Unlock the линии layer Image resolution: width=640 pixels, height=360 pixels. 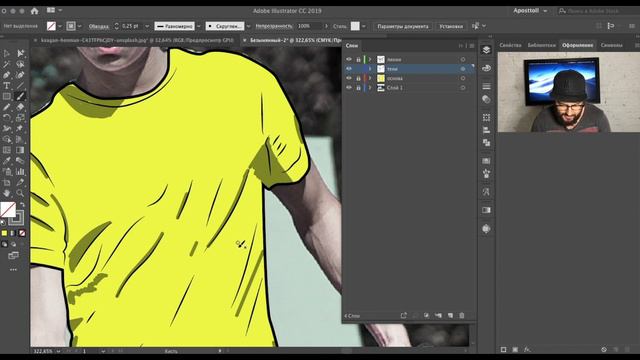click(x=358, y=60)
